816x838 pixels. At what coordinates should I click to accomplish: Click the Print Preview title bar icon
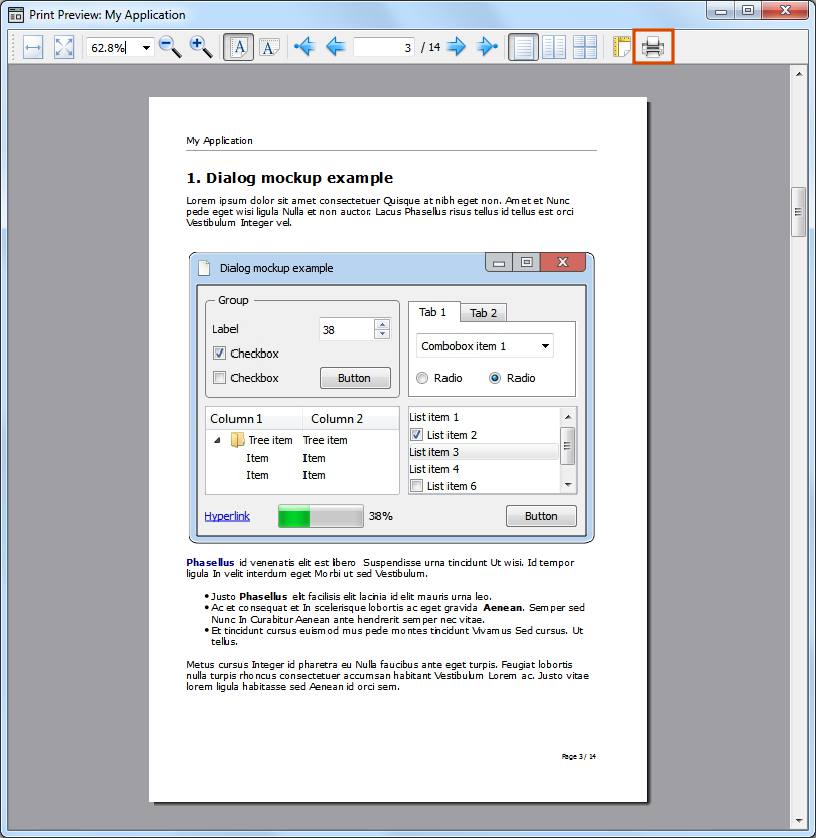coord(16,14)
